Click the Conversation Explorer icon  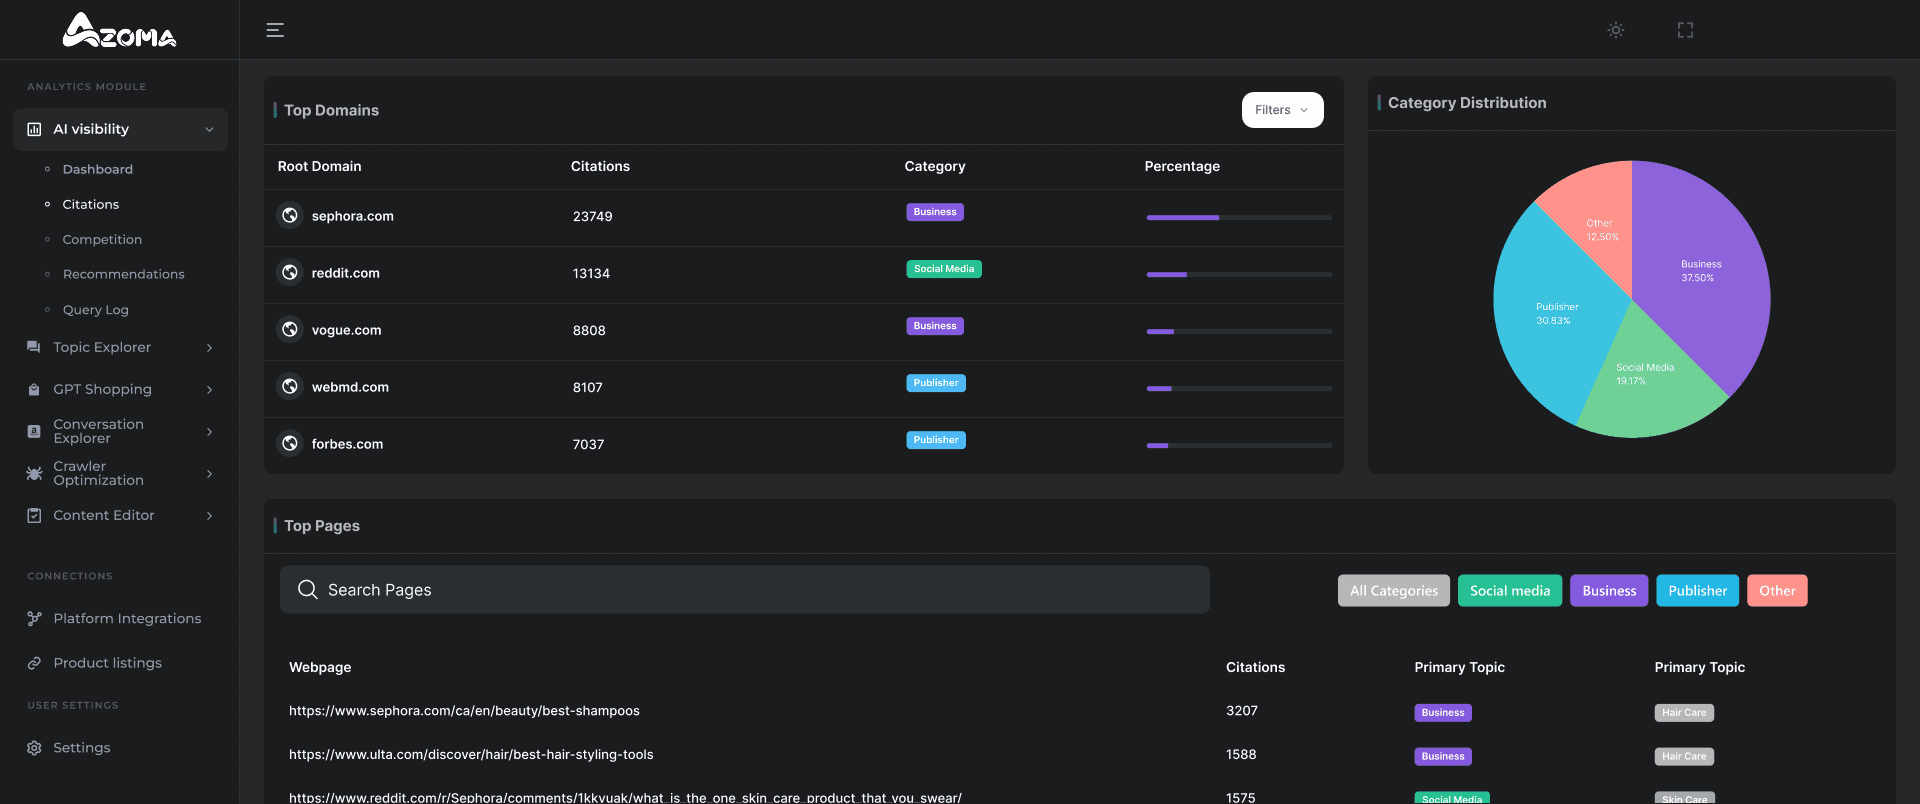tap(34, 431)
